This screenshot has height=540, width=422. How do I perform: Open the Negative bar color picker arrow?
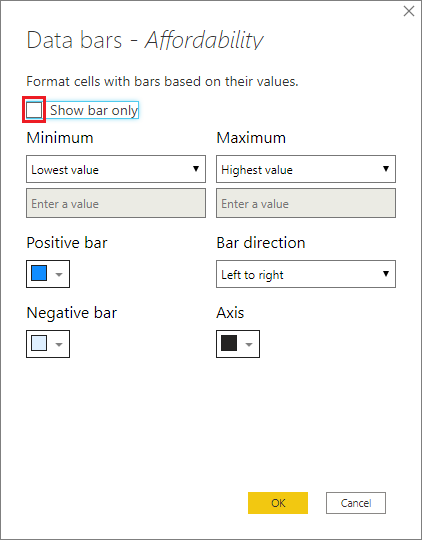[x=59, y=344]
